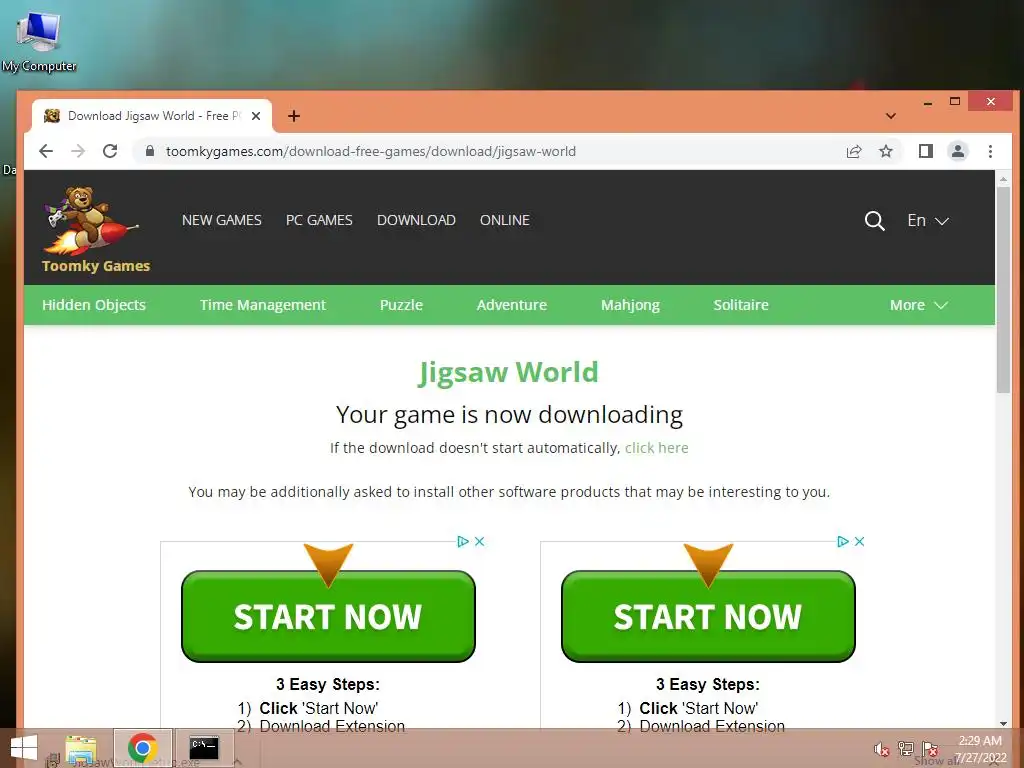
Task: View site info via padlock icon
Action: 150,152
